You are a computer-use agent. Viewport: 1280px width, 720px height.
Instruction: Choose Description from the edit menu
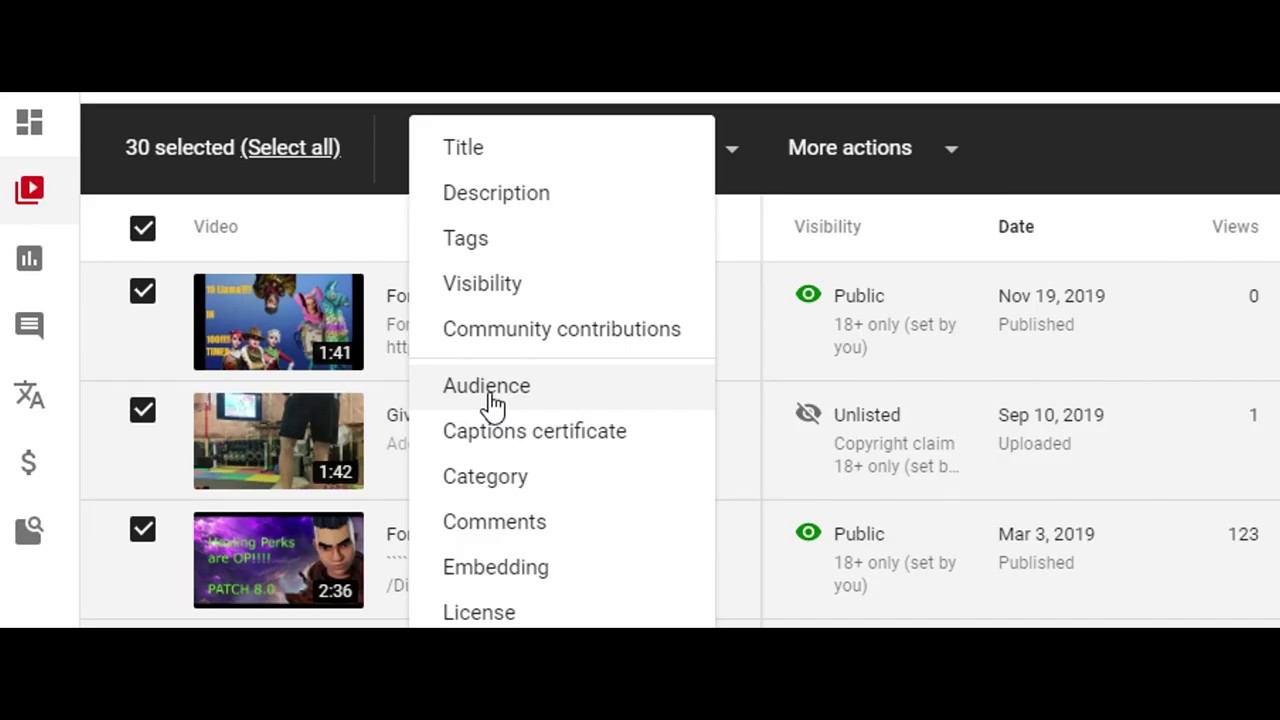pyautogui.click(x=562, y=193)
